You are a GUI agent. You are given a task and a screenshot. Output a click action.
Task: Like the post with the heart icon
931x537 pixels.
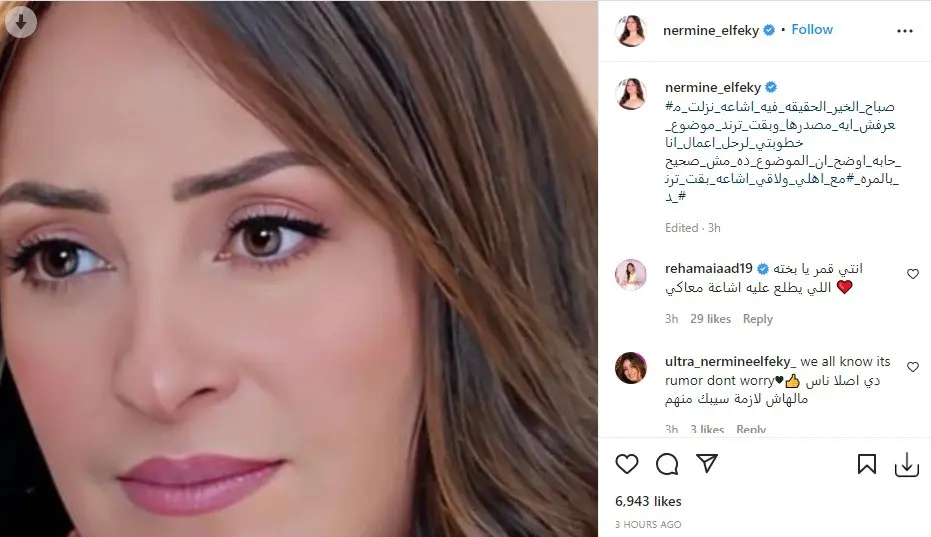coord(626,464)
